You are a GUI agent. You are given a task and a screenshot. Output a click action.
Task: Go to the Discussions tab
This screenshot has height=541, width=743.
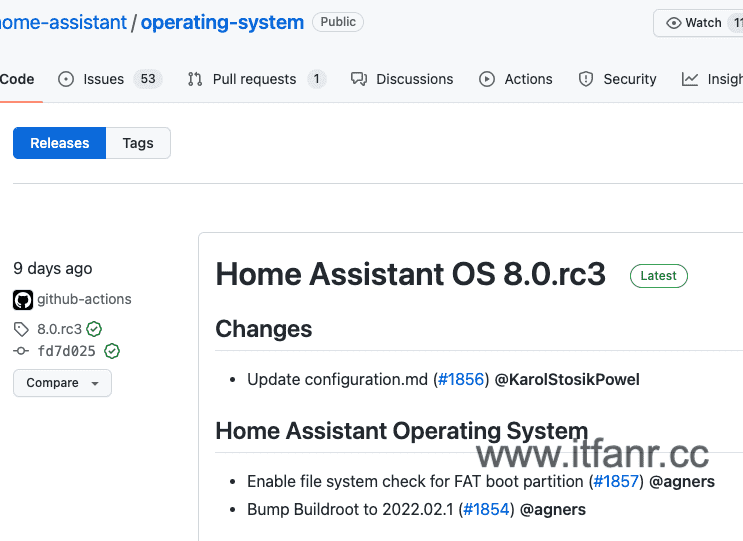tap(414, 79)
